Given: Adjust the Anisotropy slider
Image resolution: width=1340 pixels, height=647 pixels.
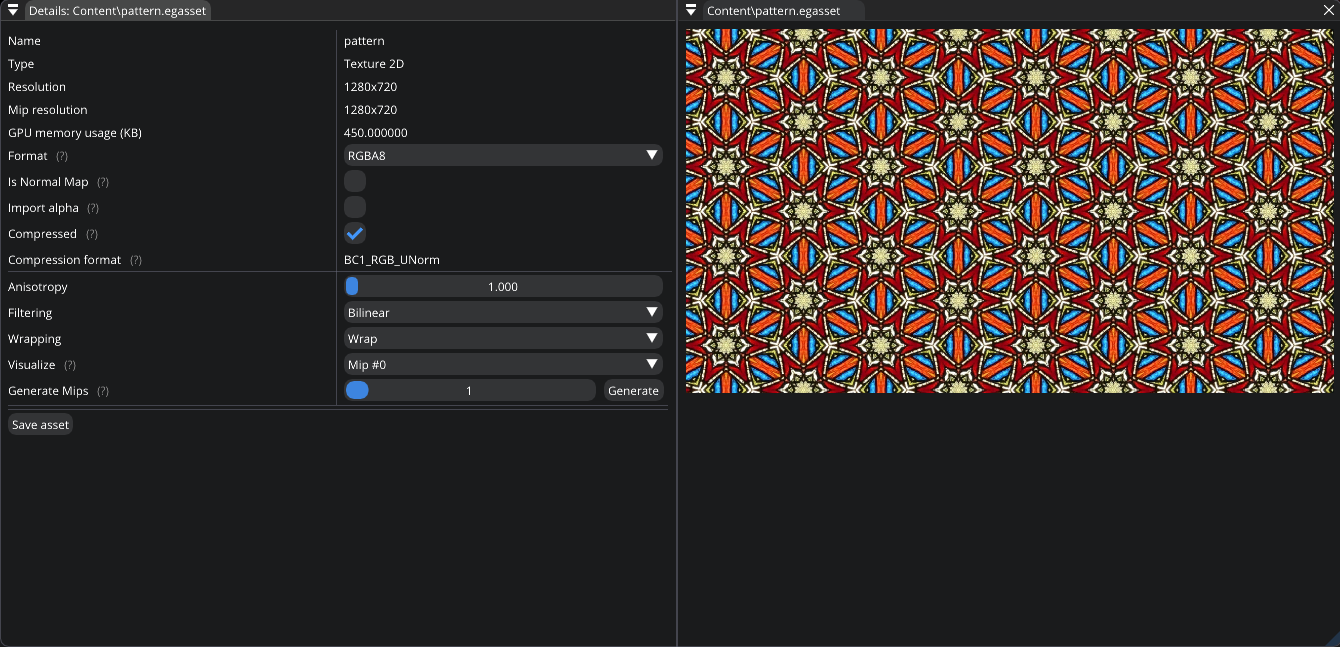Looking at the screenshot, I should pos(503,286).
